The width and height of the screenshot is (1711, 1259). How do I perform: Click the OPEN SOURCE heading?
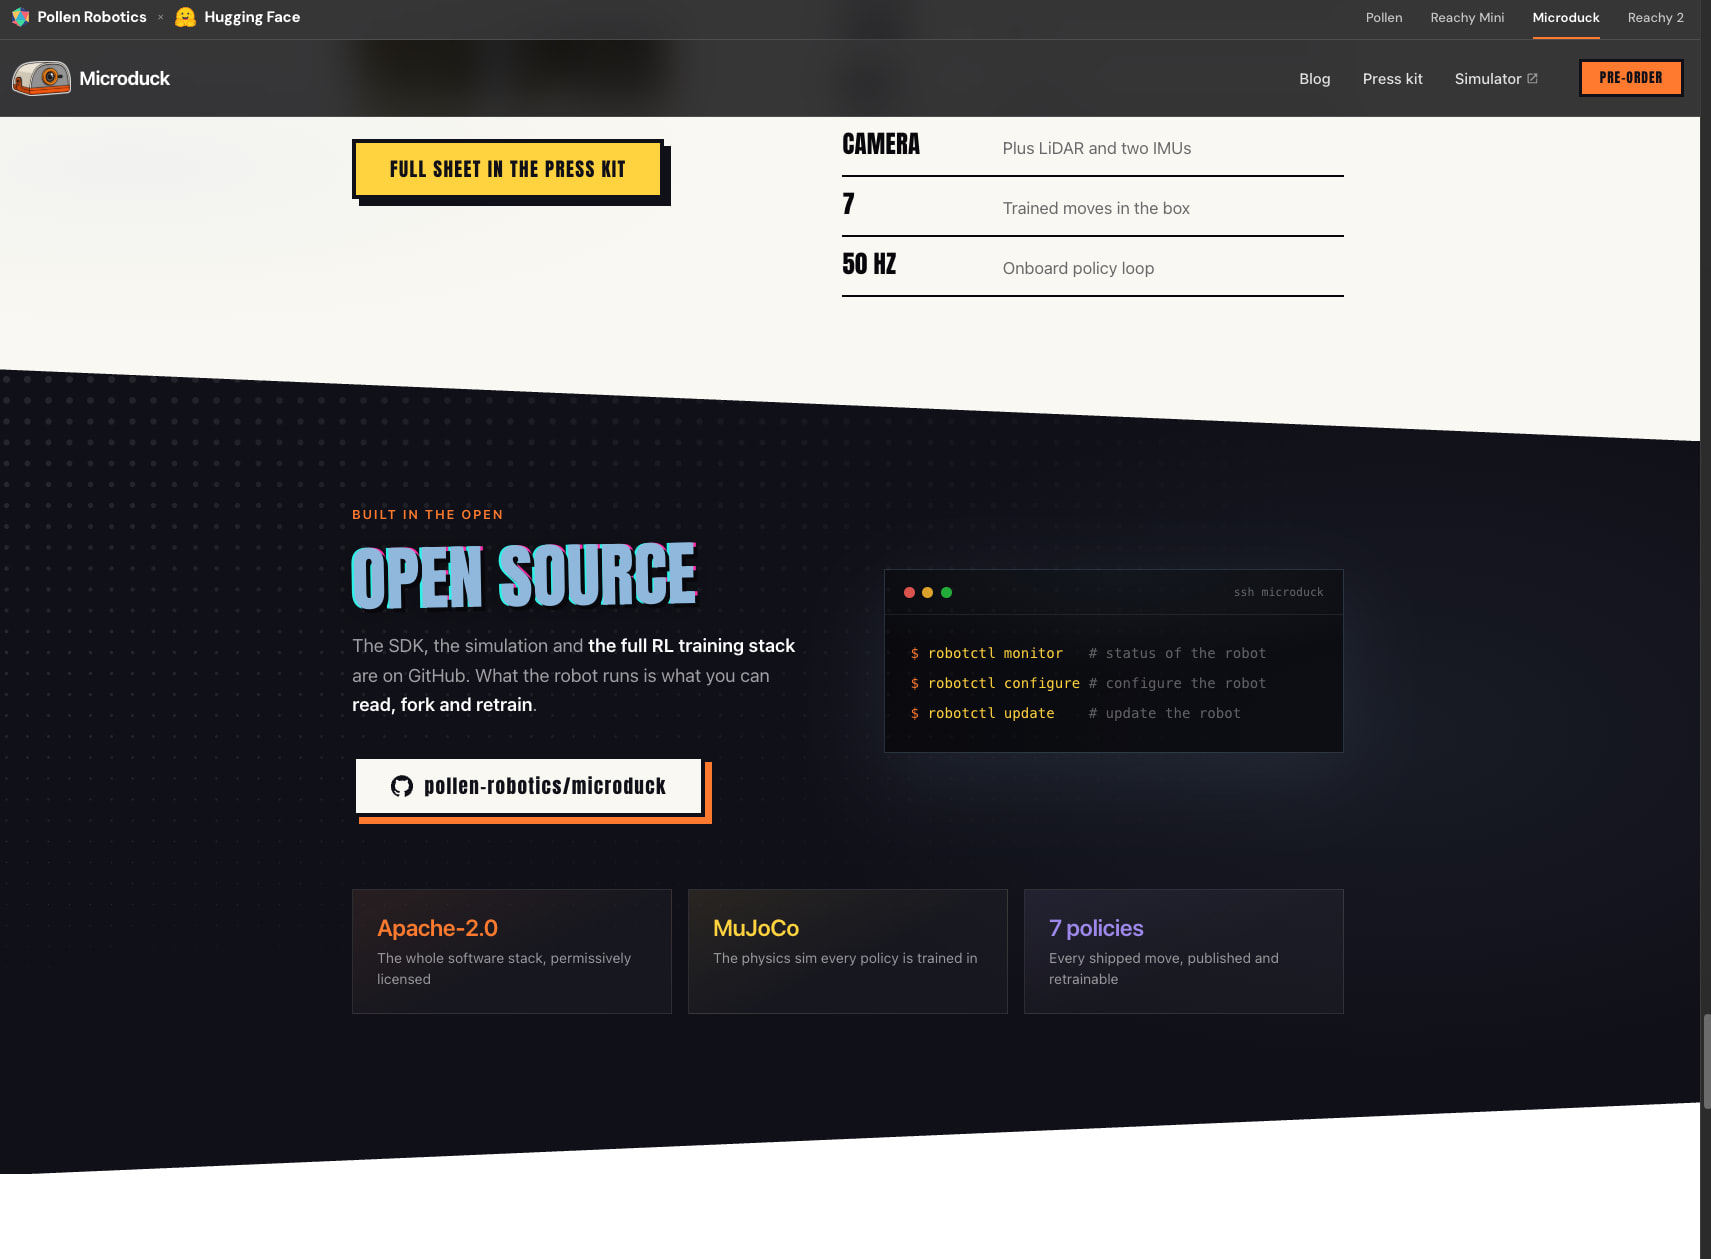(524, 576)
